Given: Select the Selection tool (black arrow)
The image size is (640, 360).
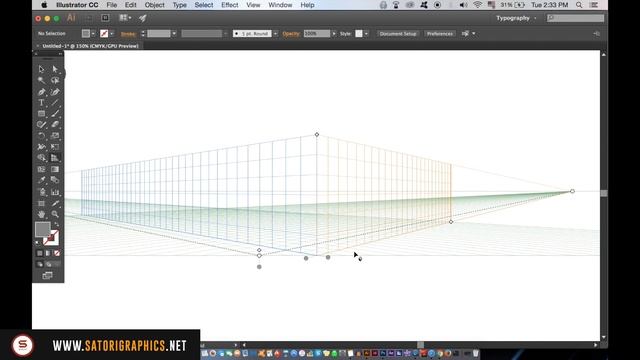Looking at the screenshot, I should [x=42, y=69].
